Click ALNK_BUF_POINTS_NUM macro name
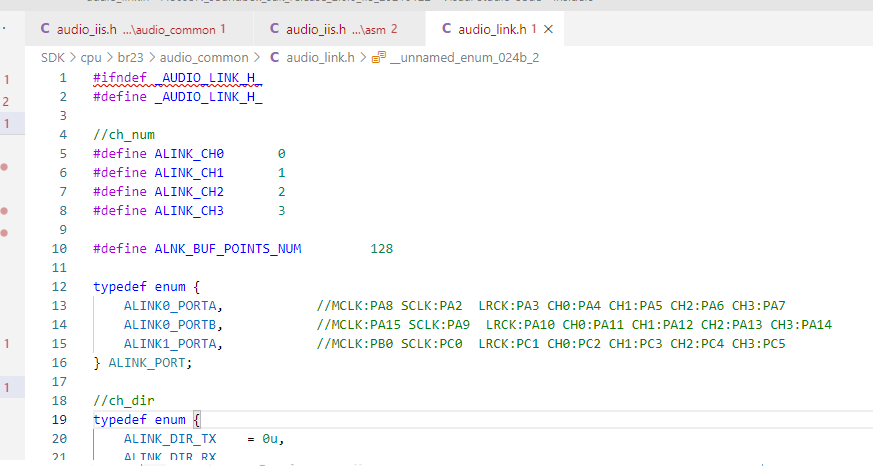The height and width of the screenshot is (466, 873). pos(228,248)
